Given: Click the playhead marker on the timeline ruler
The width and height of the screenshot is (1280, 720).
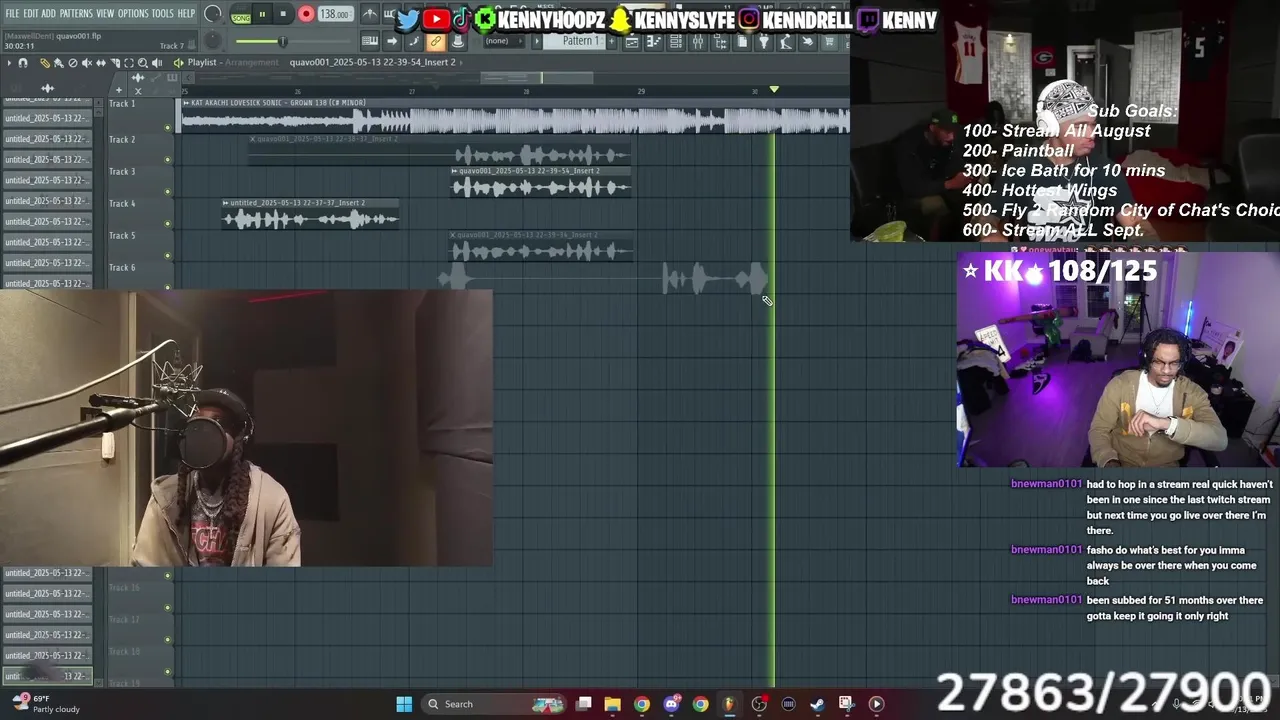Looking at the screenshot, I should (x=774, y=90).
